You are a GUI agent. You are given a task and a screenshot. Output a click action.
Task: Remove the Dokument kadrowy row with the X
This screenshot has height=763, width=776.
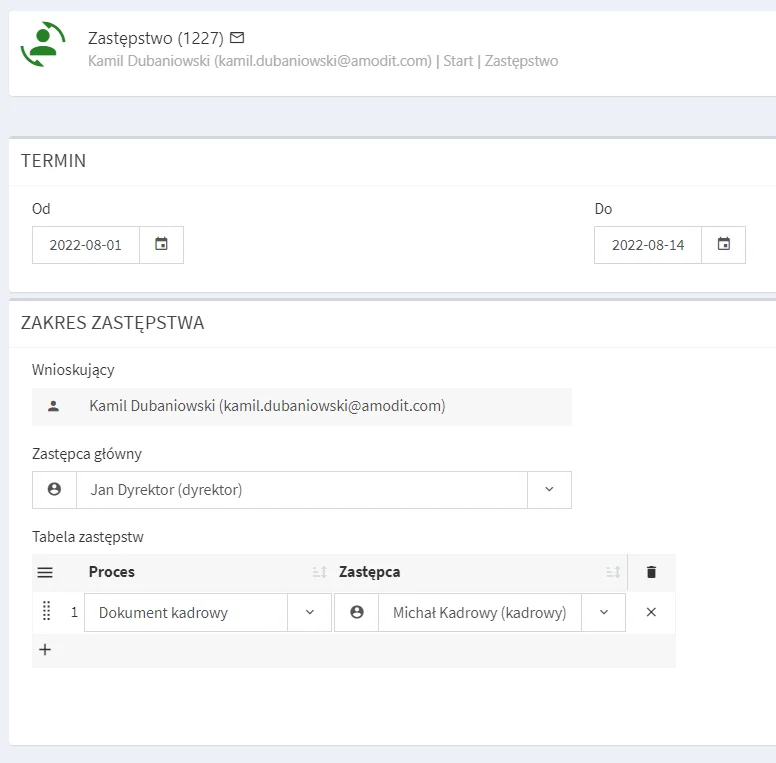tap(651, 612)
